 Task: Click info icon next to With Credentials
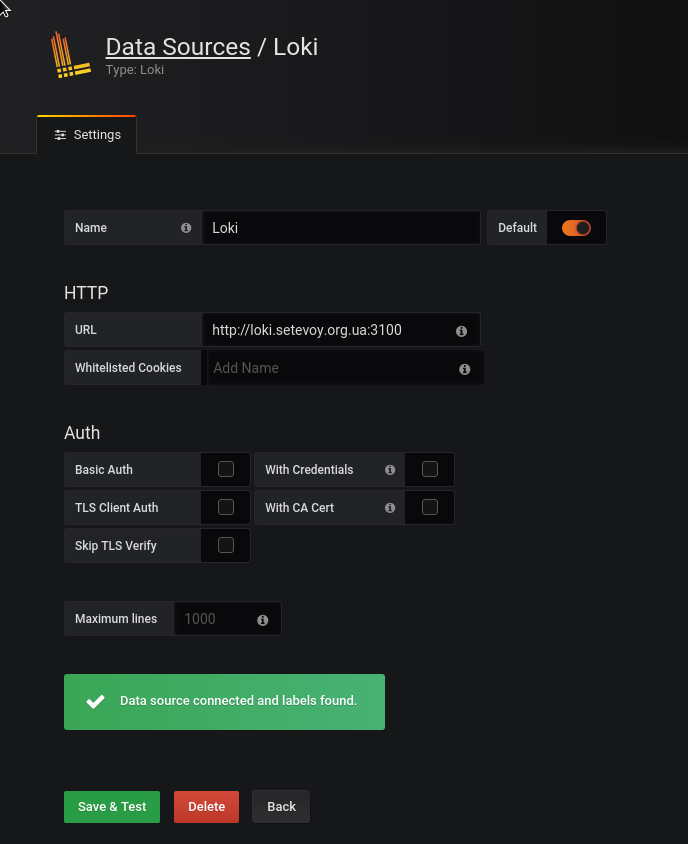390,470
